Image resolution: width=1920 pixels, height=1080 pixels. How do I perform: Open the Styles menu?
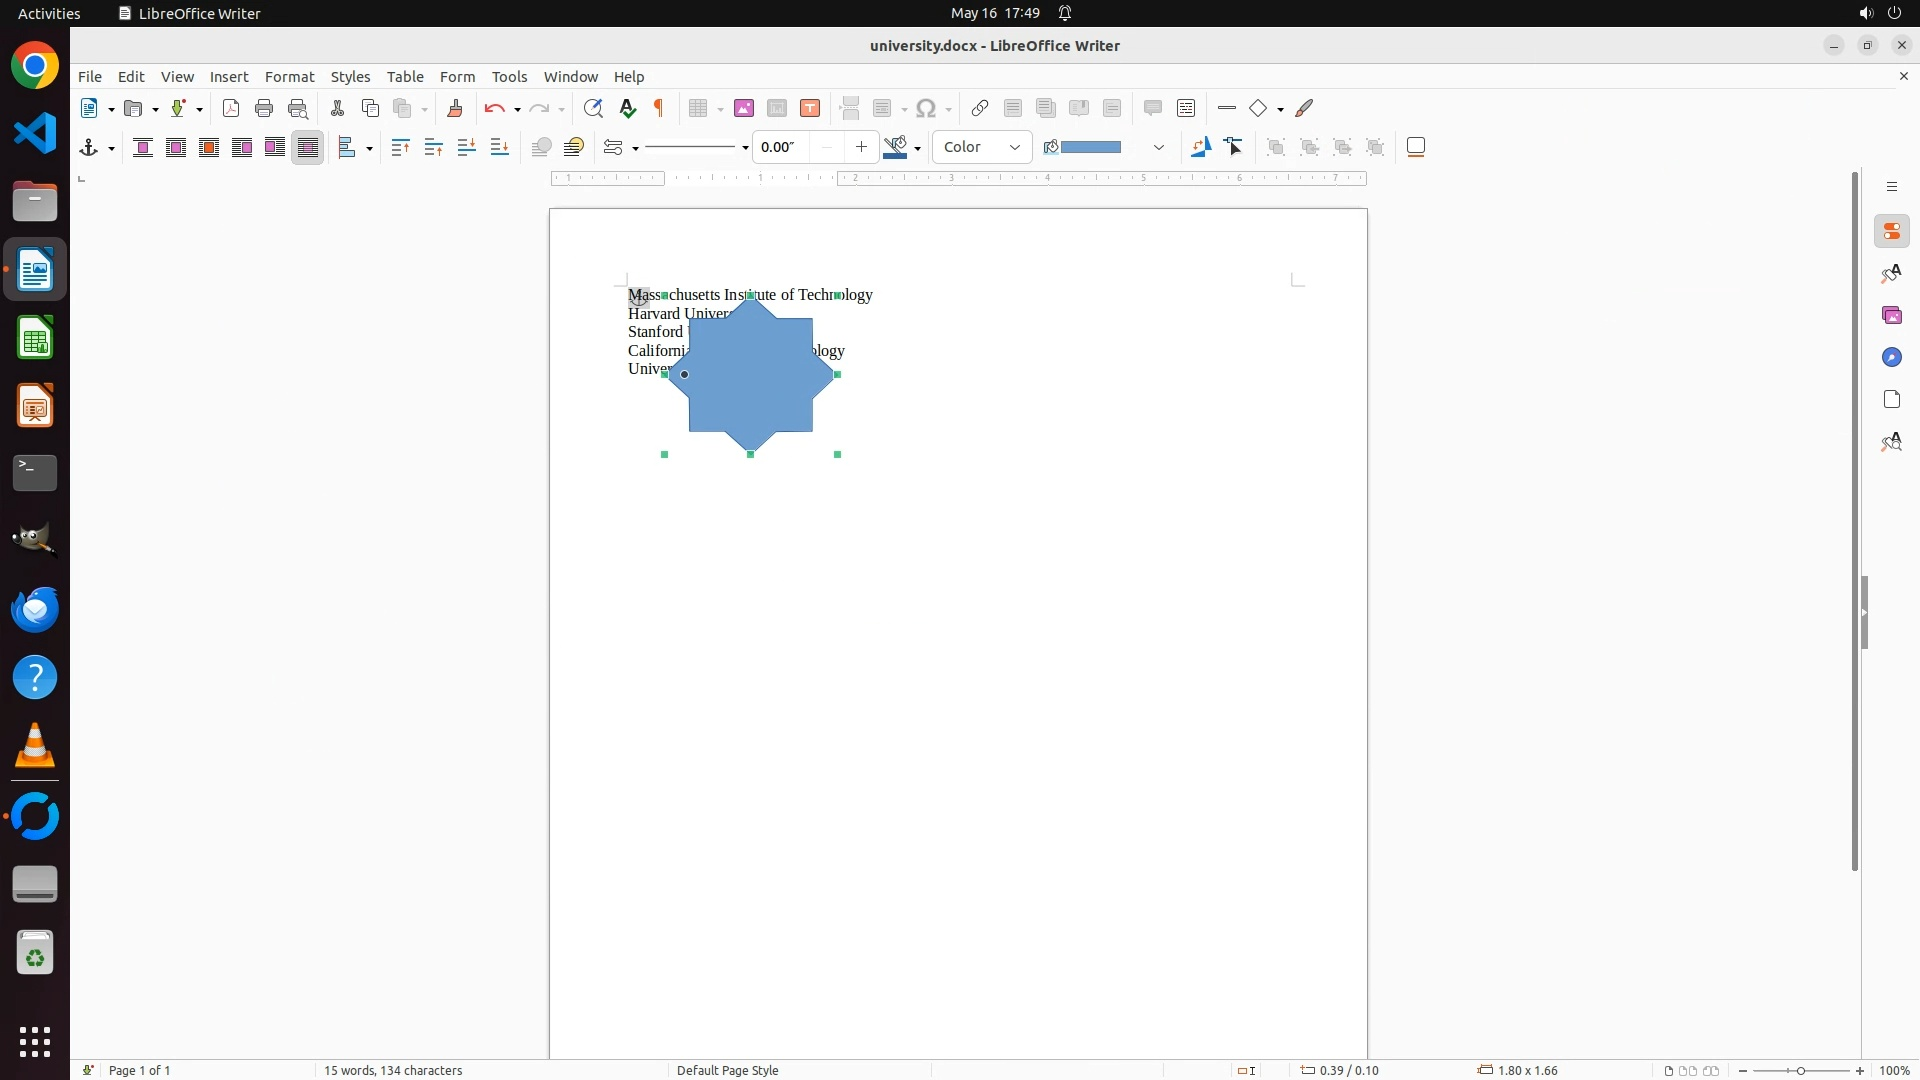[x=350, y=77]
